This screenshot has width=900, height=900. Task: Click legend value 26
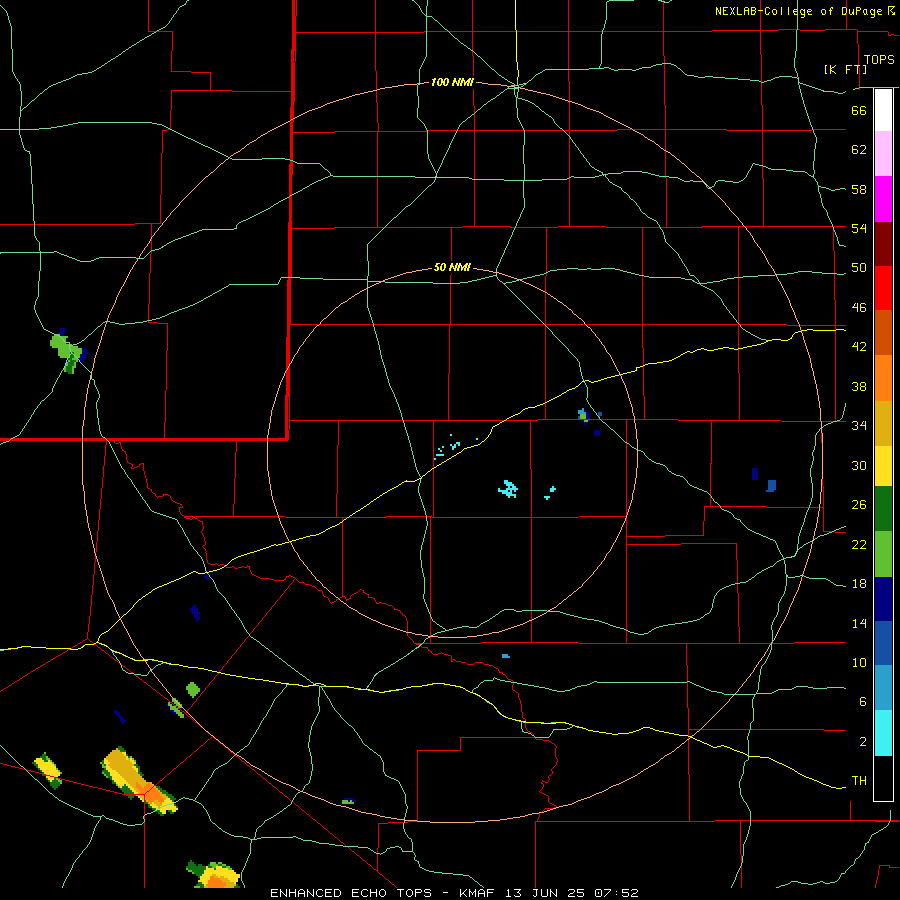tap(859, 505)
